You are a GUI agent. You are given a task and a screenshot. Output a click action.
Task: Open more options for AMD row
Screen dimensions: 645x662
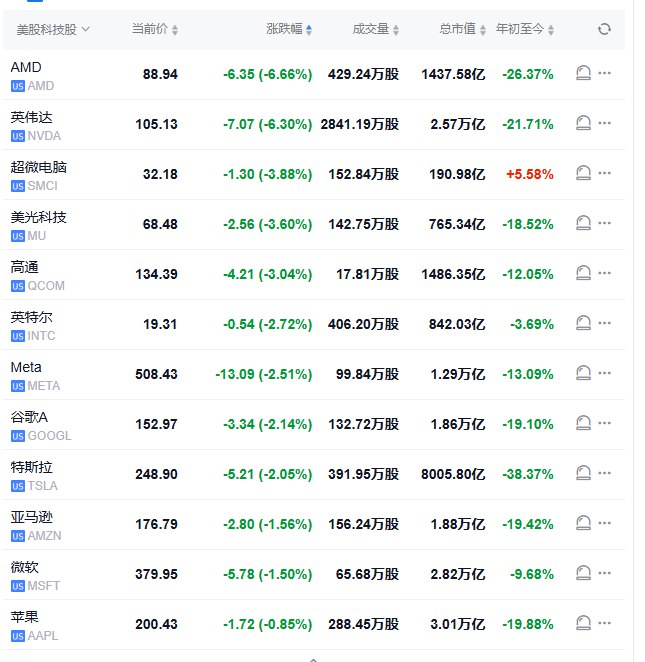click(604, 73)
